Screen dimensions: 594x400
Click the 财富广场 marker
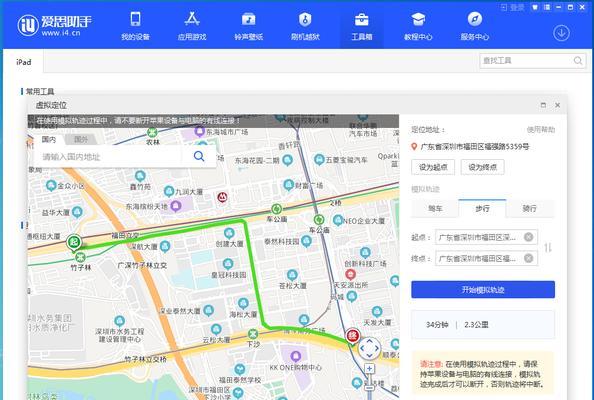pyautogui.click(x=289, y=185)
